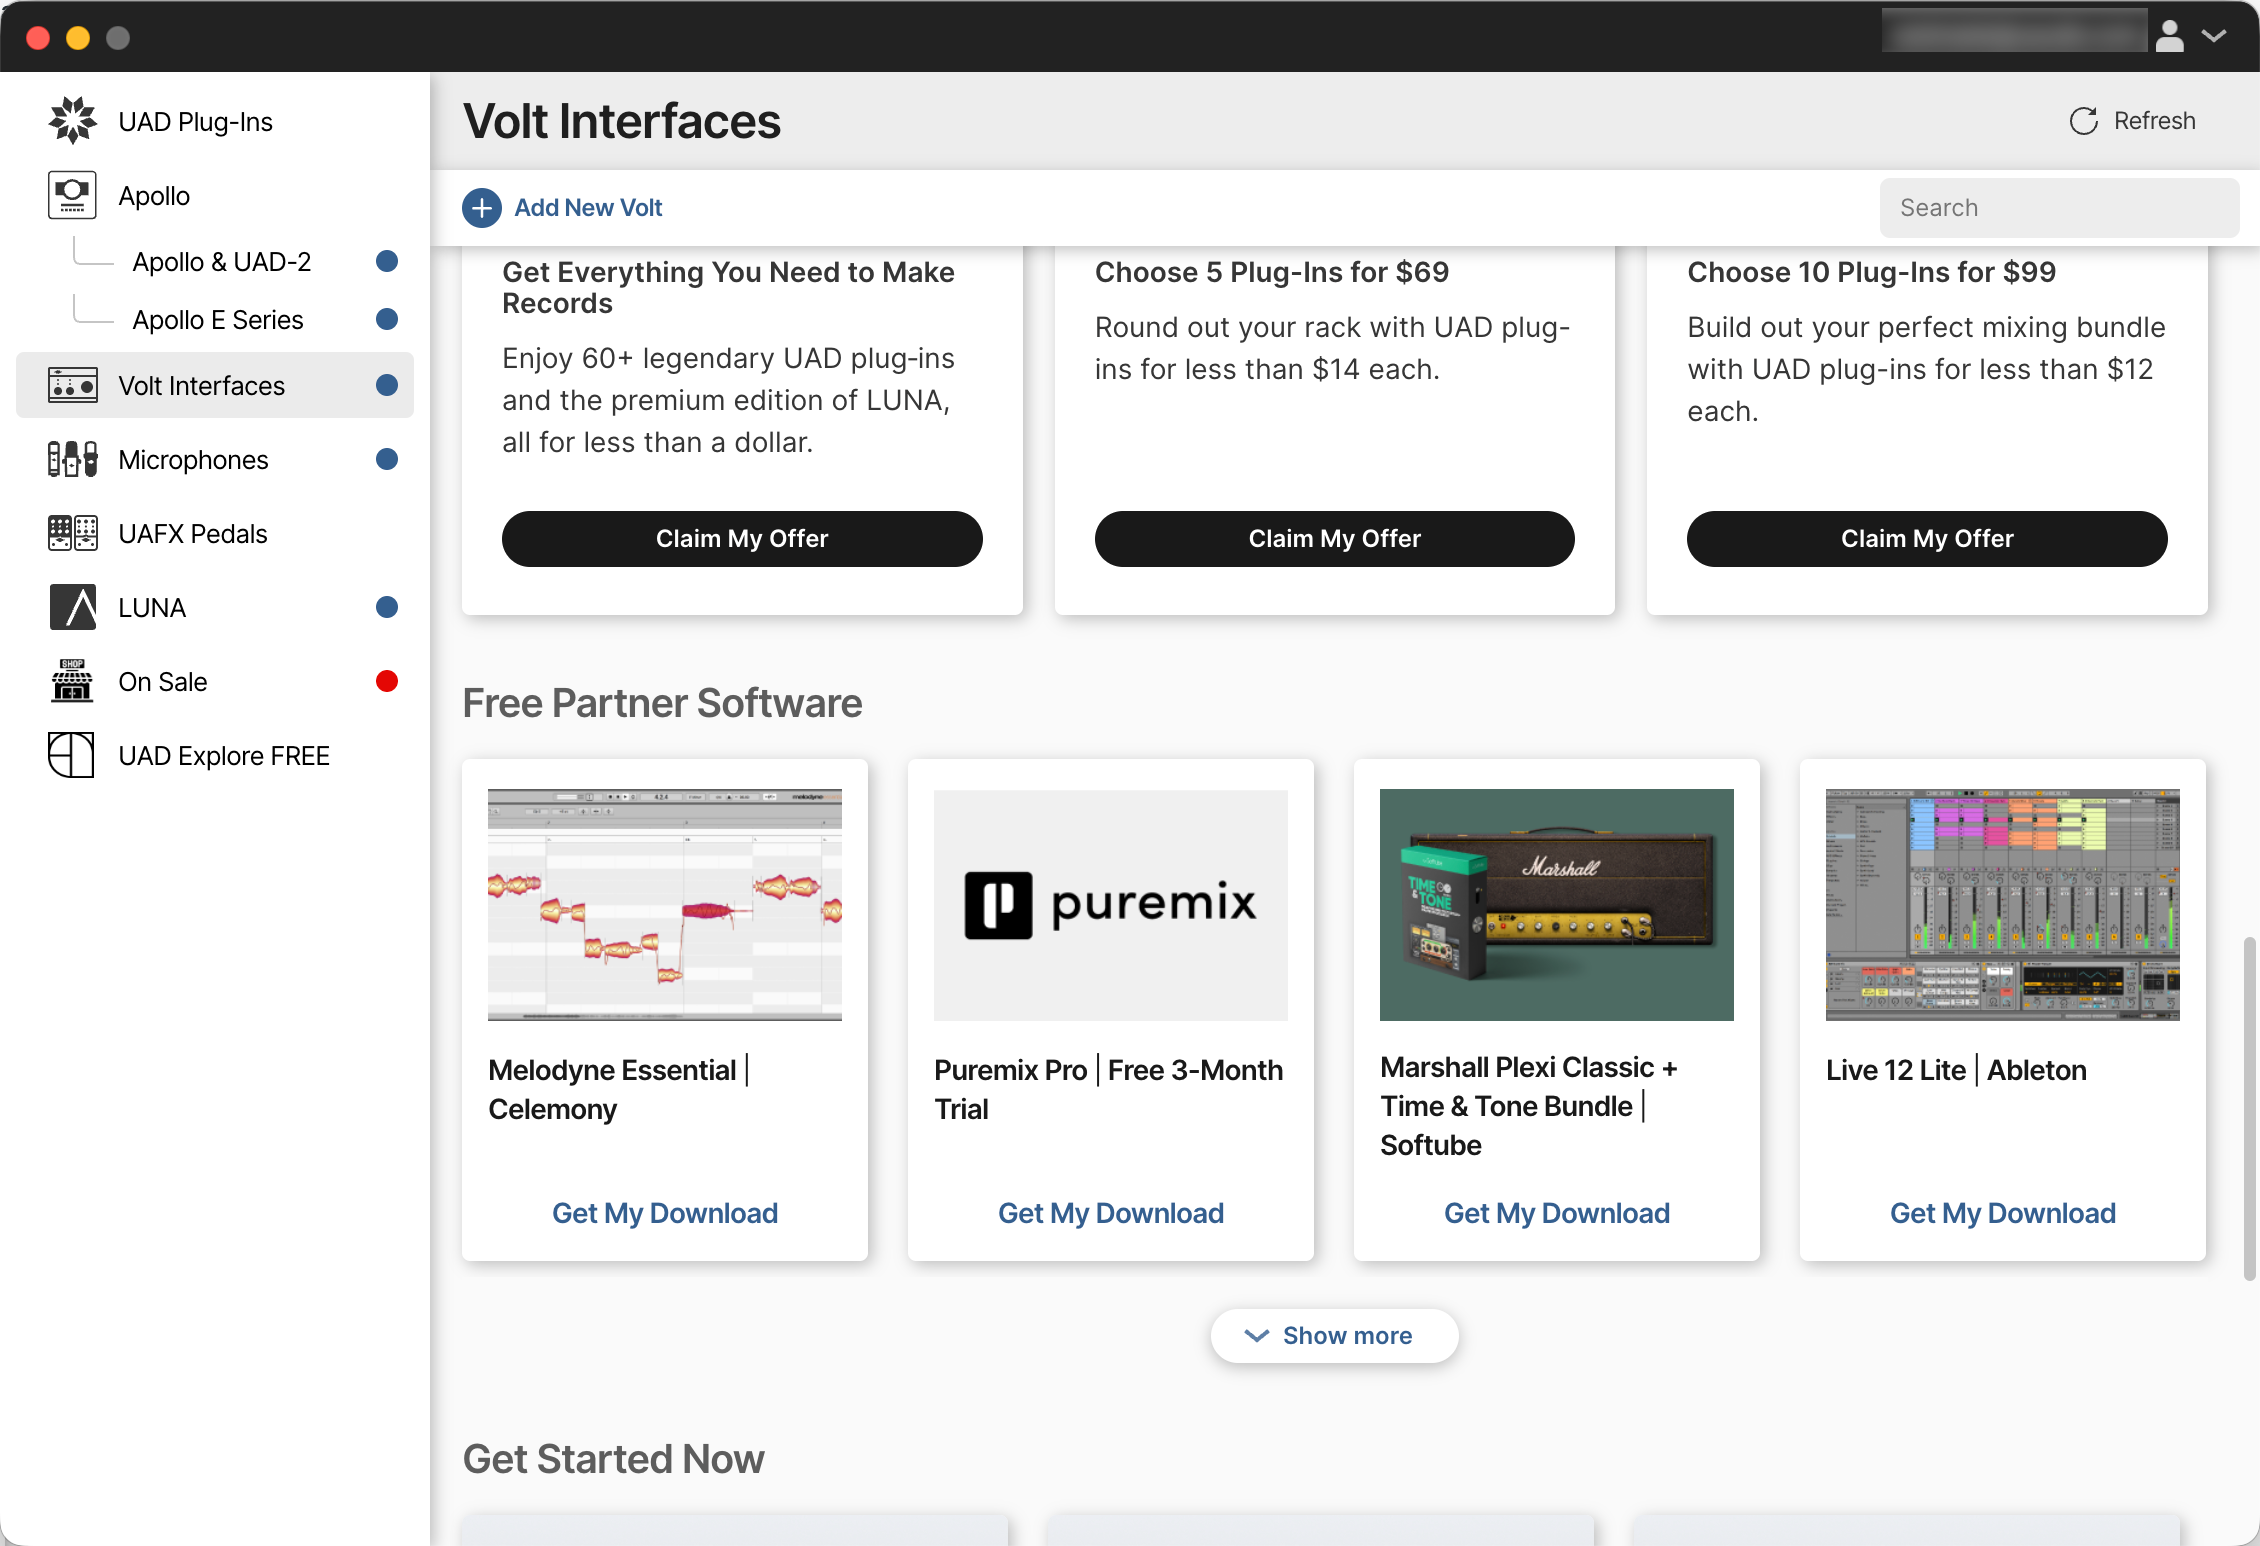Click the LUNA logo icon
2260x1546 pixels.
coord(73,607)
